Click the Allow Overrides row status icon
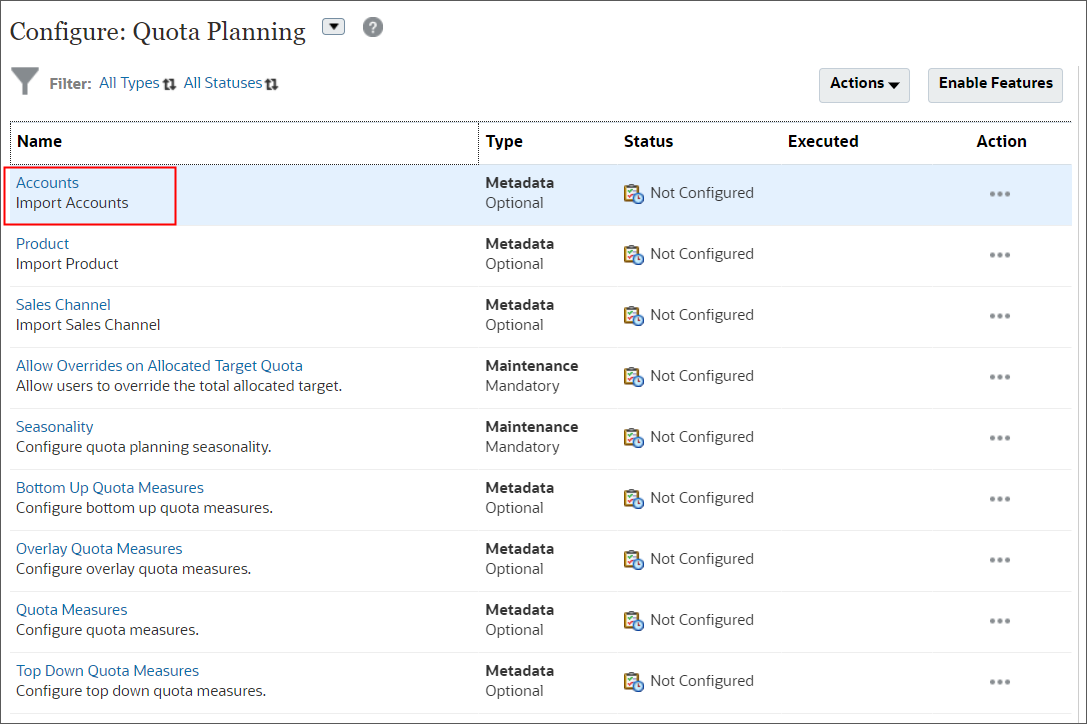The image size is (1087, 724). tap(634, 377)
